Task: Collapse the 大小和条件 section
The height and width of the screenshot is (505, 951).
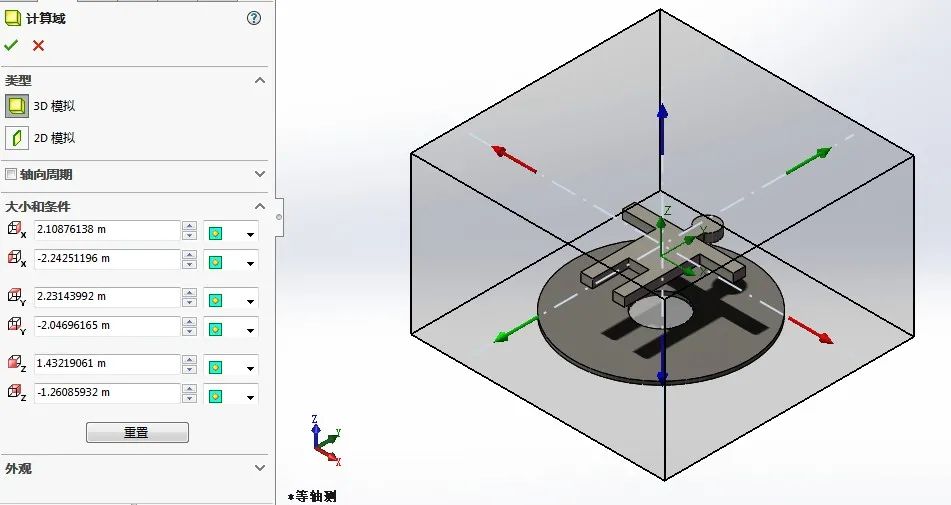Action: click(260, 206)
